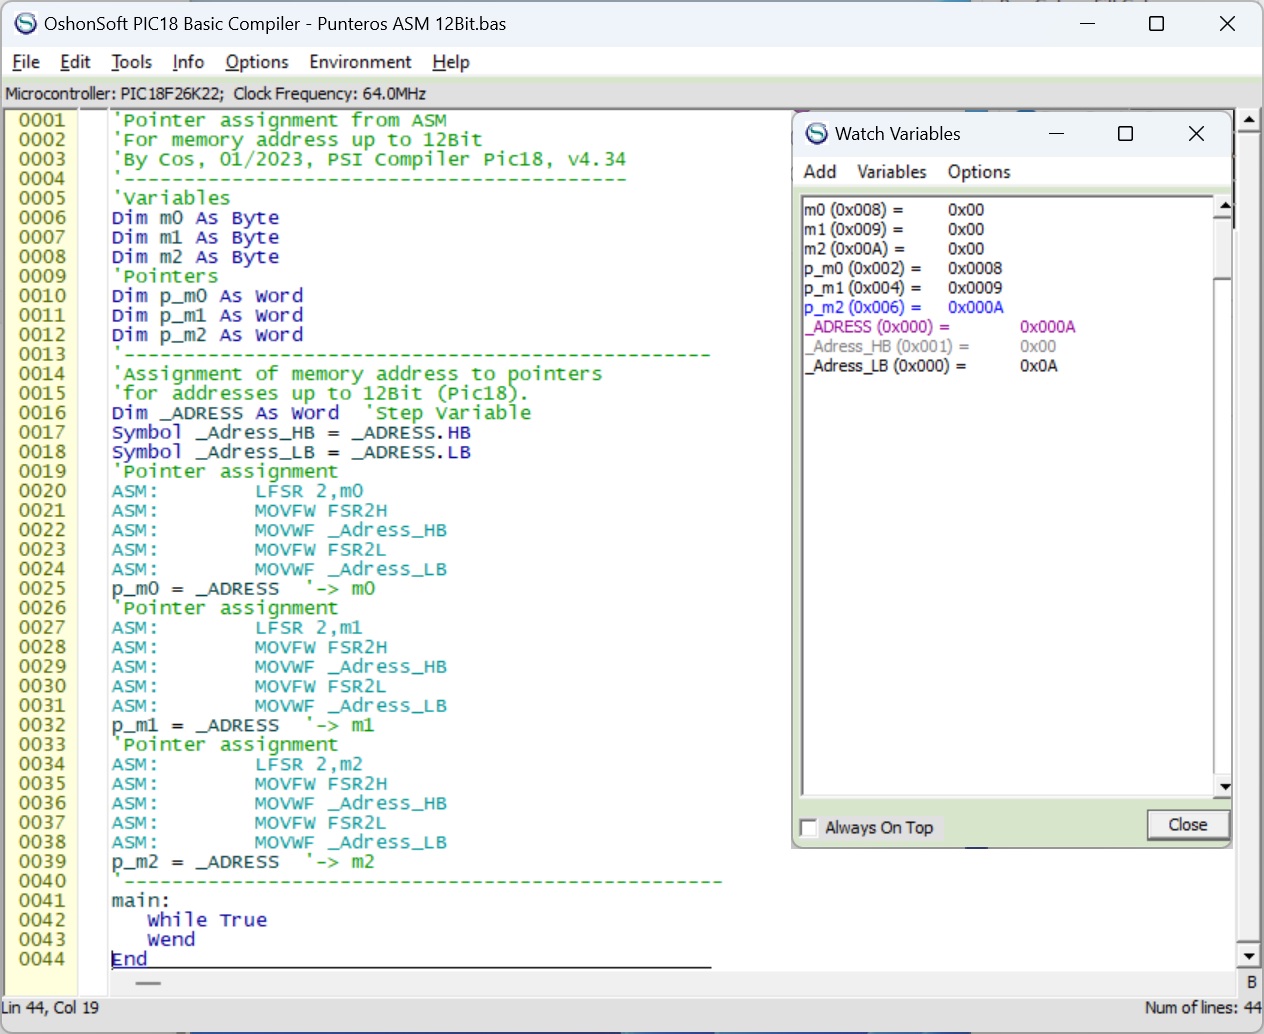Enable the Always On Top checkbox
The height and width of the screenshot is (1034, 1264).
pyautogui.click(x=809, y=828)
